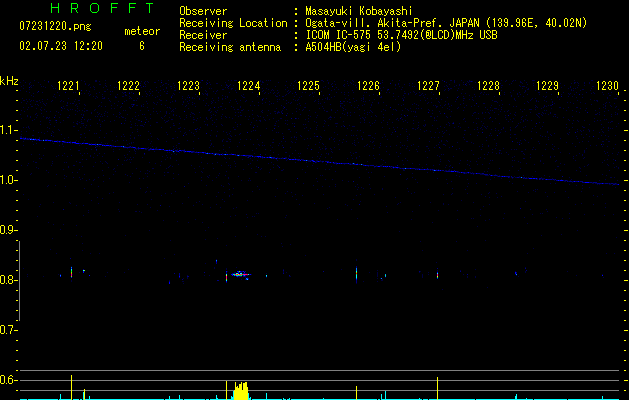Image resolution: width=629 pixels, height=400 pixels.
Task: Click the 0.8 kHz frequency label
Action: coord(8,280)
